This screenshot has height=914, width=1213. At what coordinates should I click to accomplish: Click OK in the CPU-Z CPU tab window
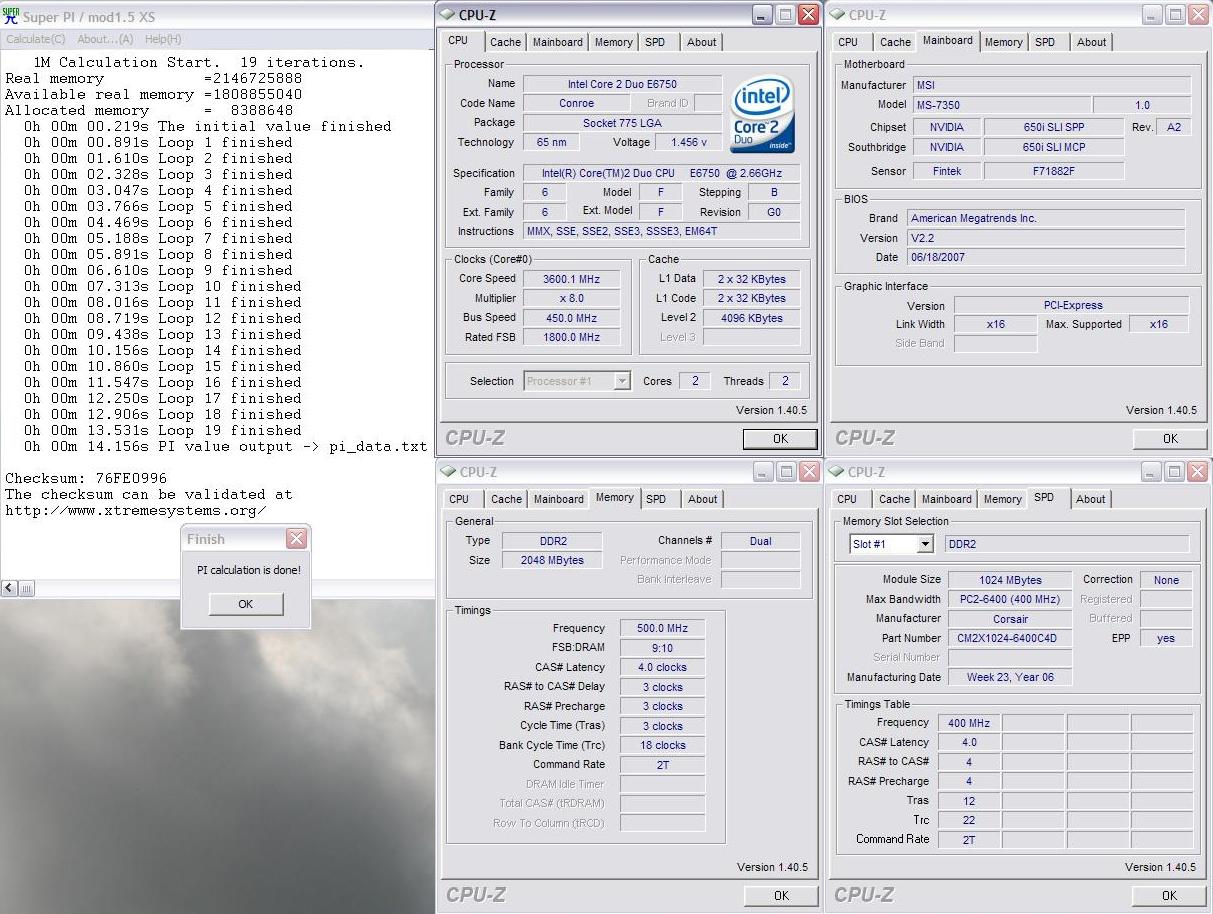pos(780,438)
